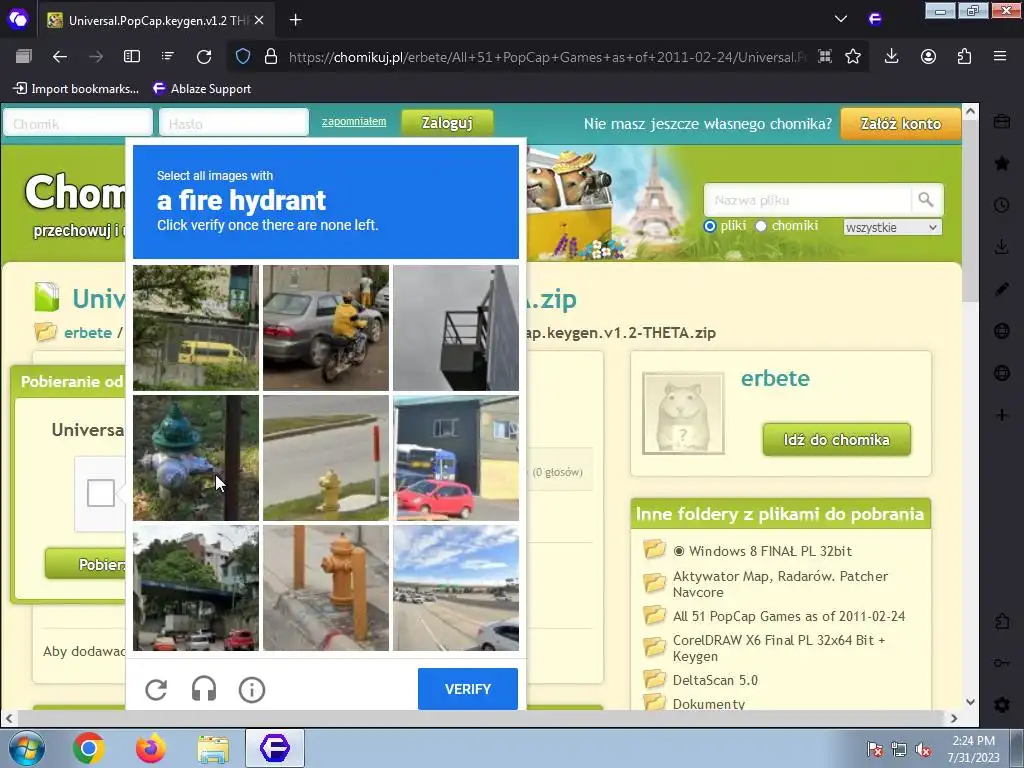
Task: Open CorelDRAW X6 Final PL folder
Action: coord(779,648)
